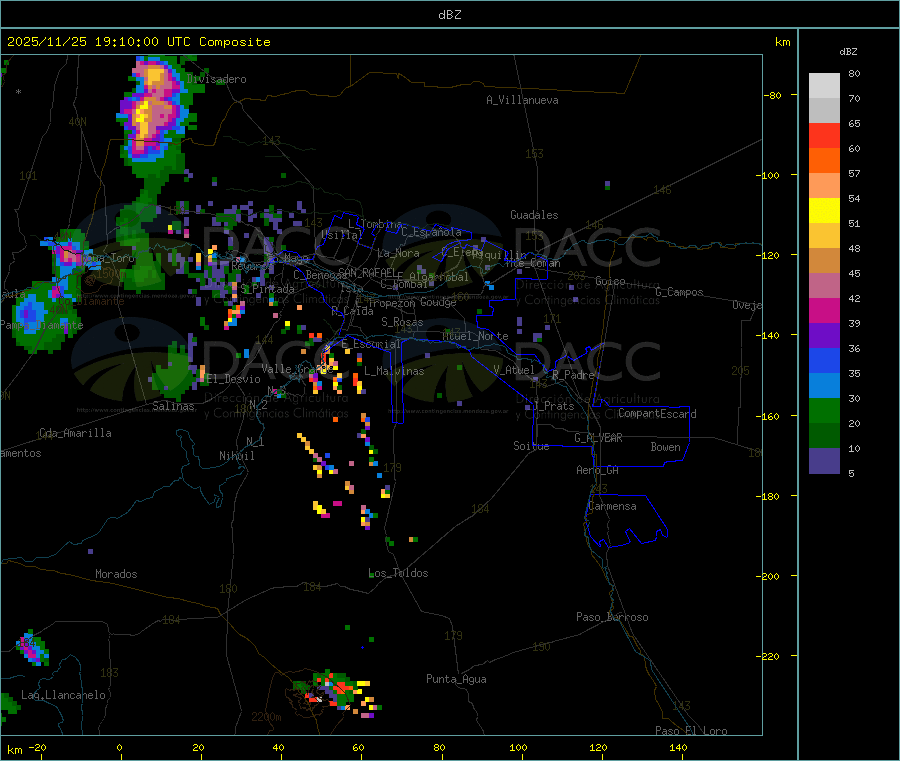Click the 'L_Malvinas' place label
900x761 pixels.
(x=394, y=371)
